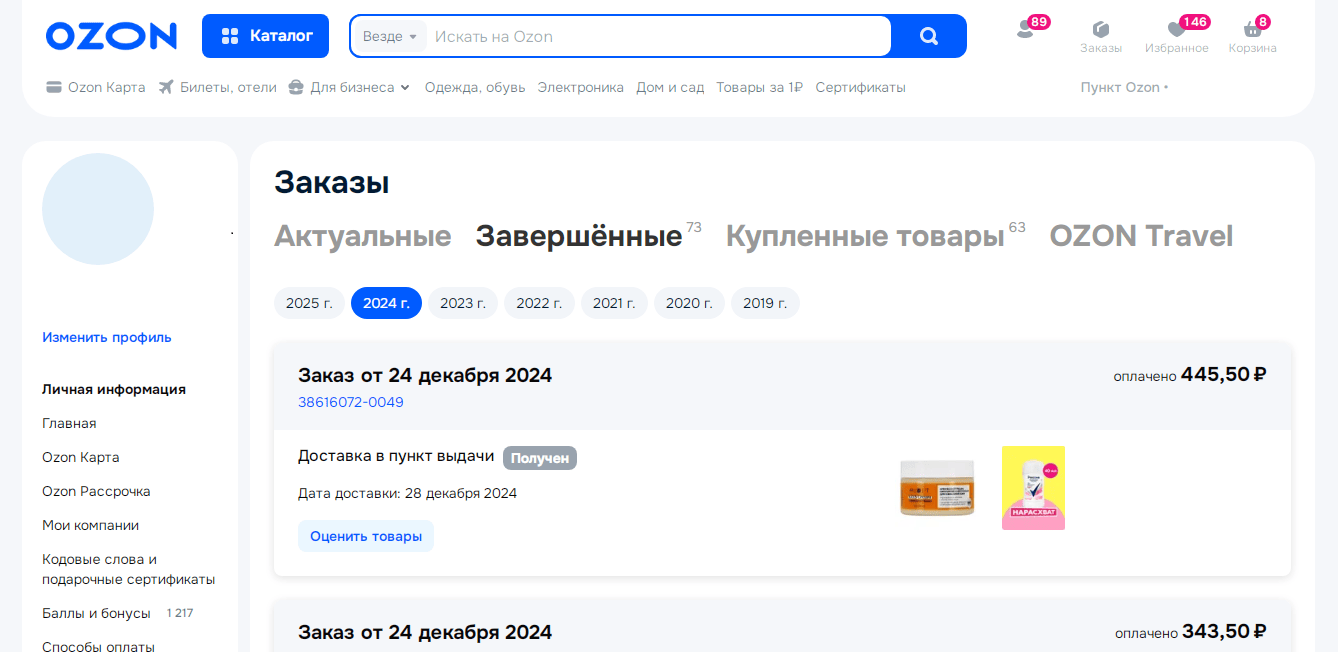The image size is (1338, 652).
Task: Switch to the Актуальные tab
Action: pyautogui.click(x=363, y=236)
